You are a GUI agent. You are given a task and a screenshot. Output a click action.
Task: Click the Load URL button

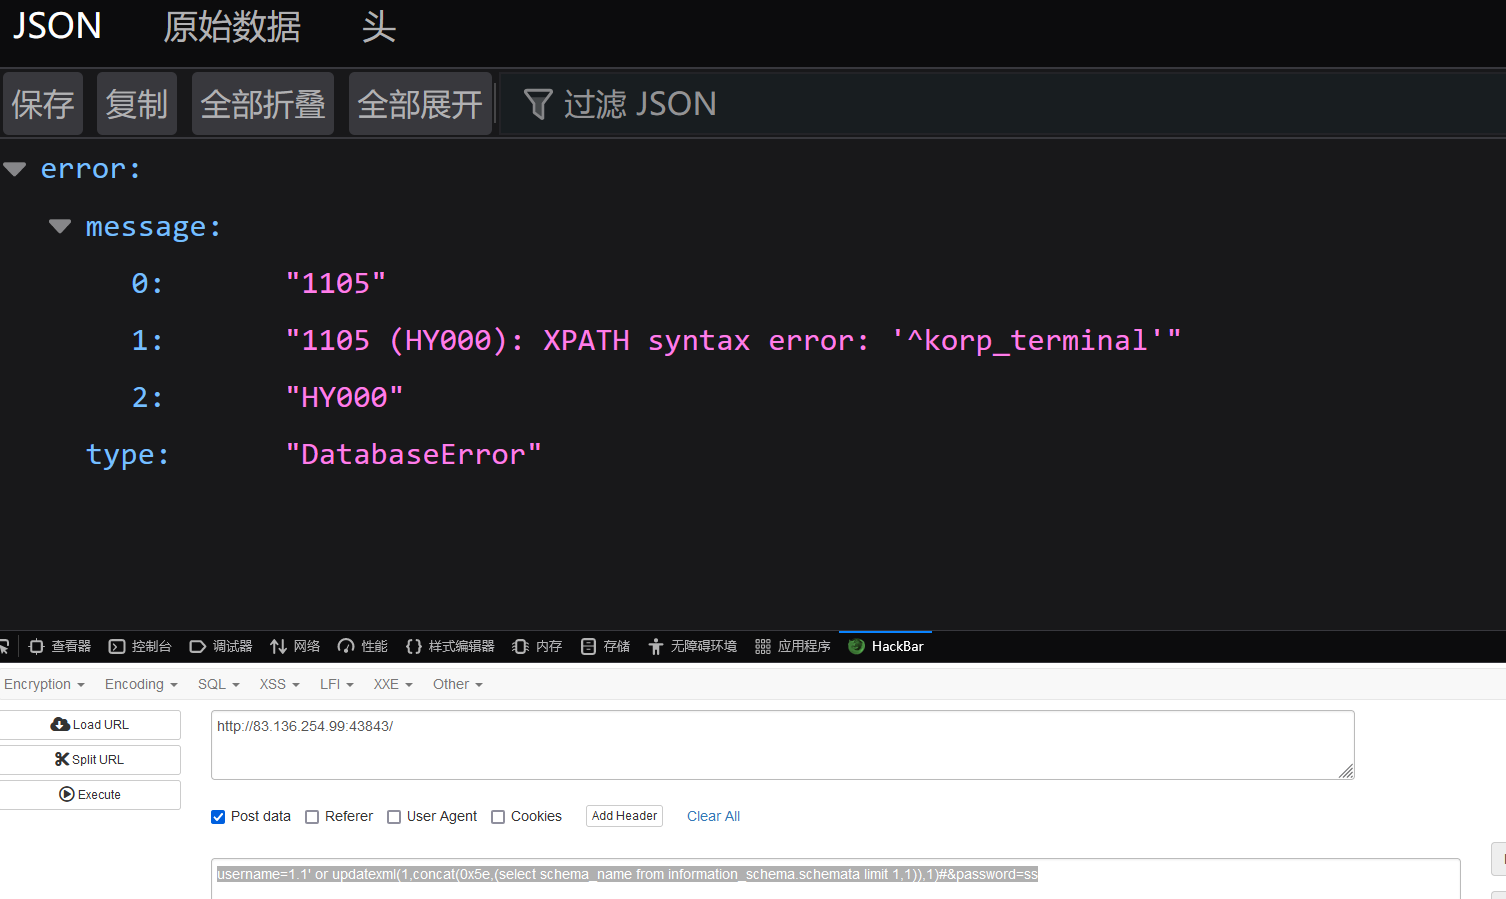click(x=90, y=724)
